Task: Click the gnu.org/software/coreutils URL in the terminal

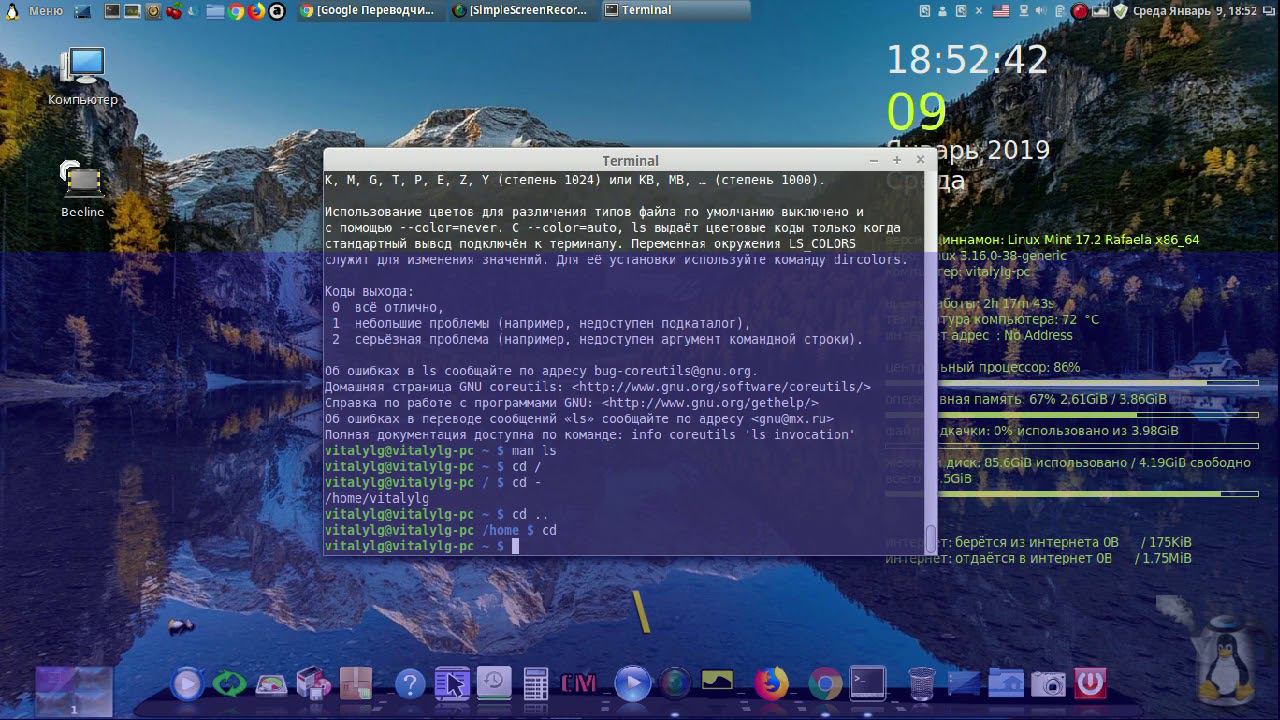Action: (721, 387)
